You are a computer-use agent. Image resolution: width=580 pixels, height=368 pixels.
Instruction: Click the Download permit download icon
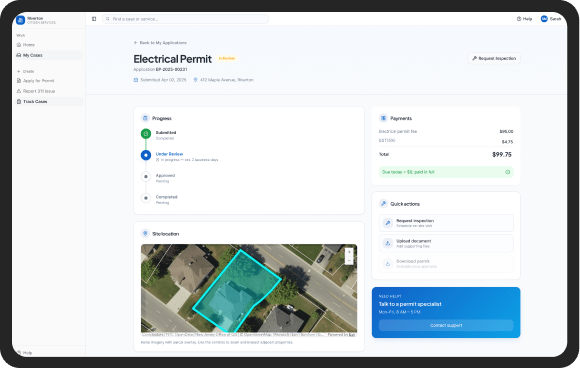click(x=388, y=263)
